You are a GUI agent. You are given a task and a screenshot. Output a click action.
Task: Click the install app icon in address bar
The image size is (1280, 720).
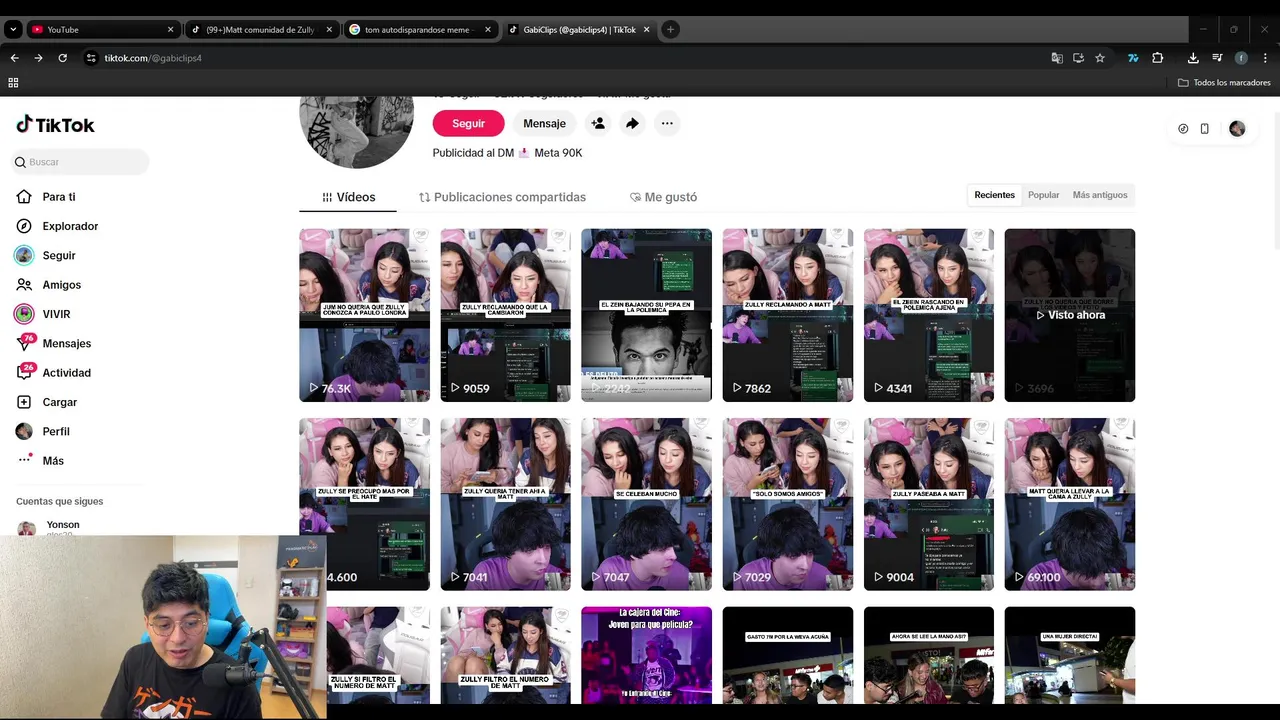pyautogui.click(x=1078, y=58)
